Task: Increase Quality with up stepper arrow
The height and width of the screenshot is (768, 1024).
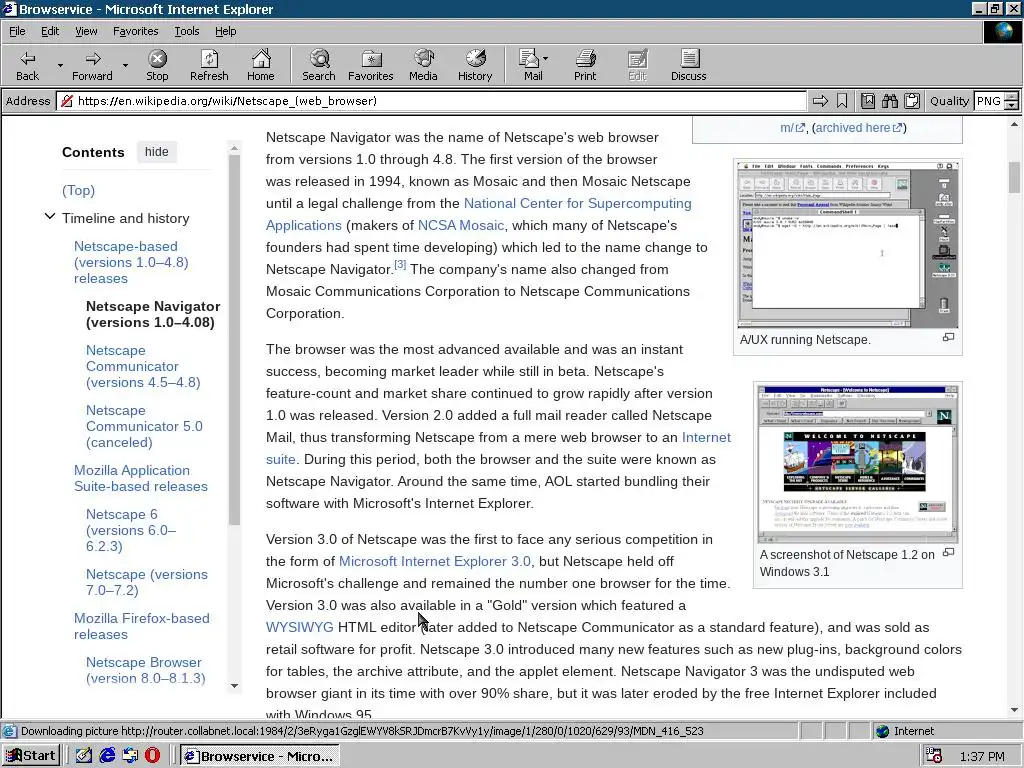Action: click(x=1012, y=97)
